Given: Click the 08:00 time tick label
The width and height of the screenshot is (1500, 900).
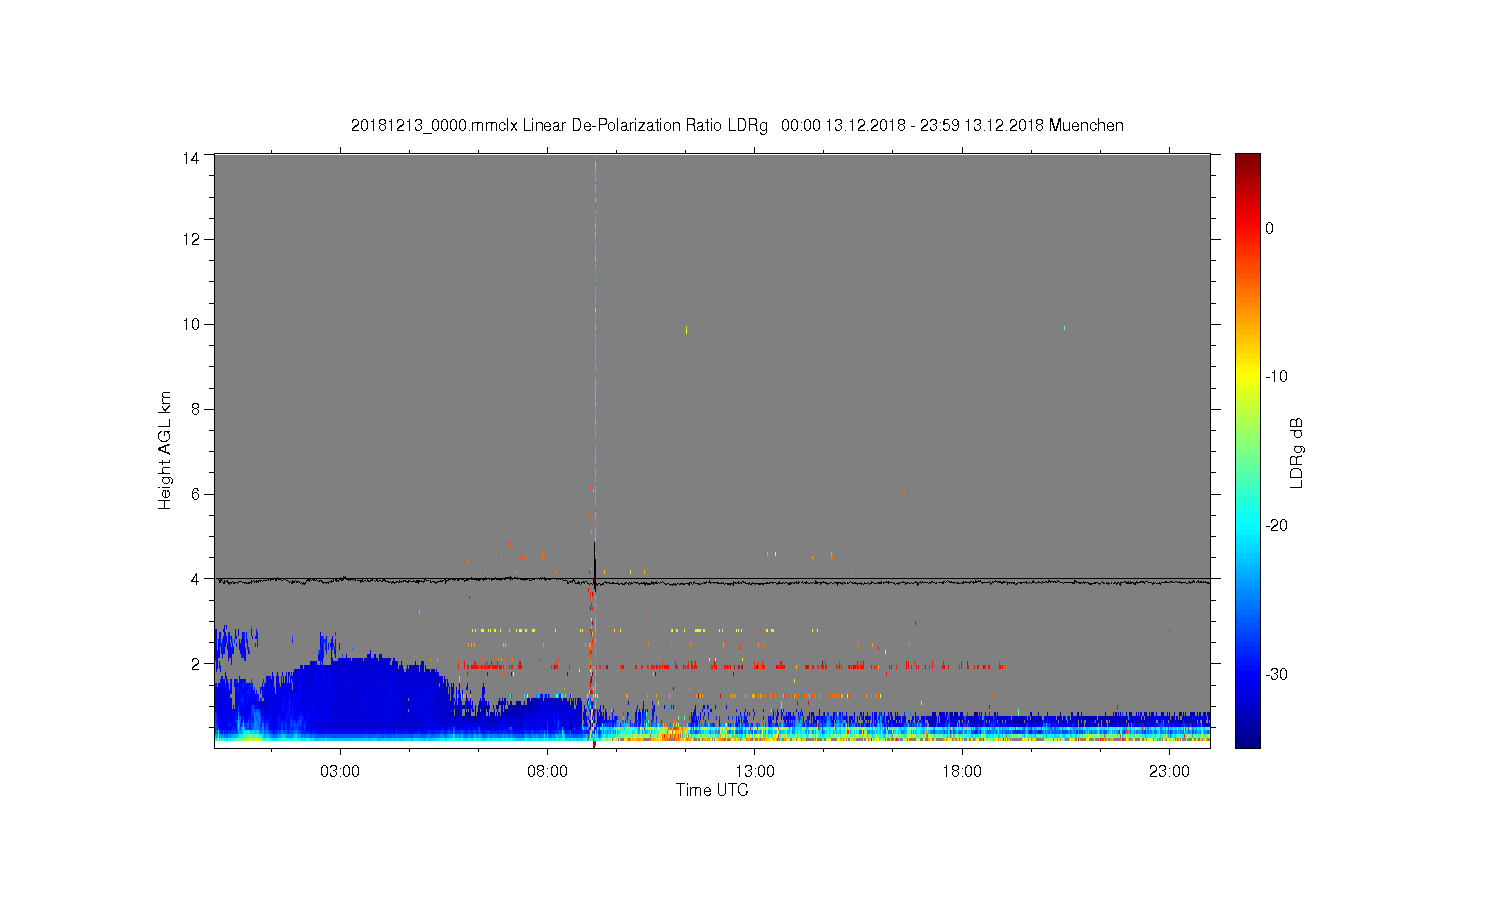Looking at the screenshot, I should (x=548, y=772).
